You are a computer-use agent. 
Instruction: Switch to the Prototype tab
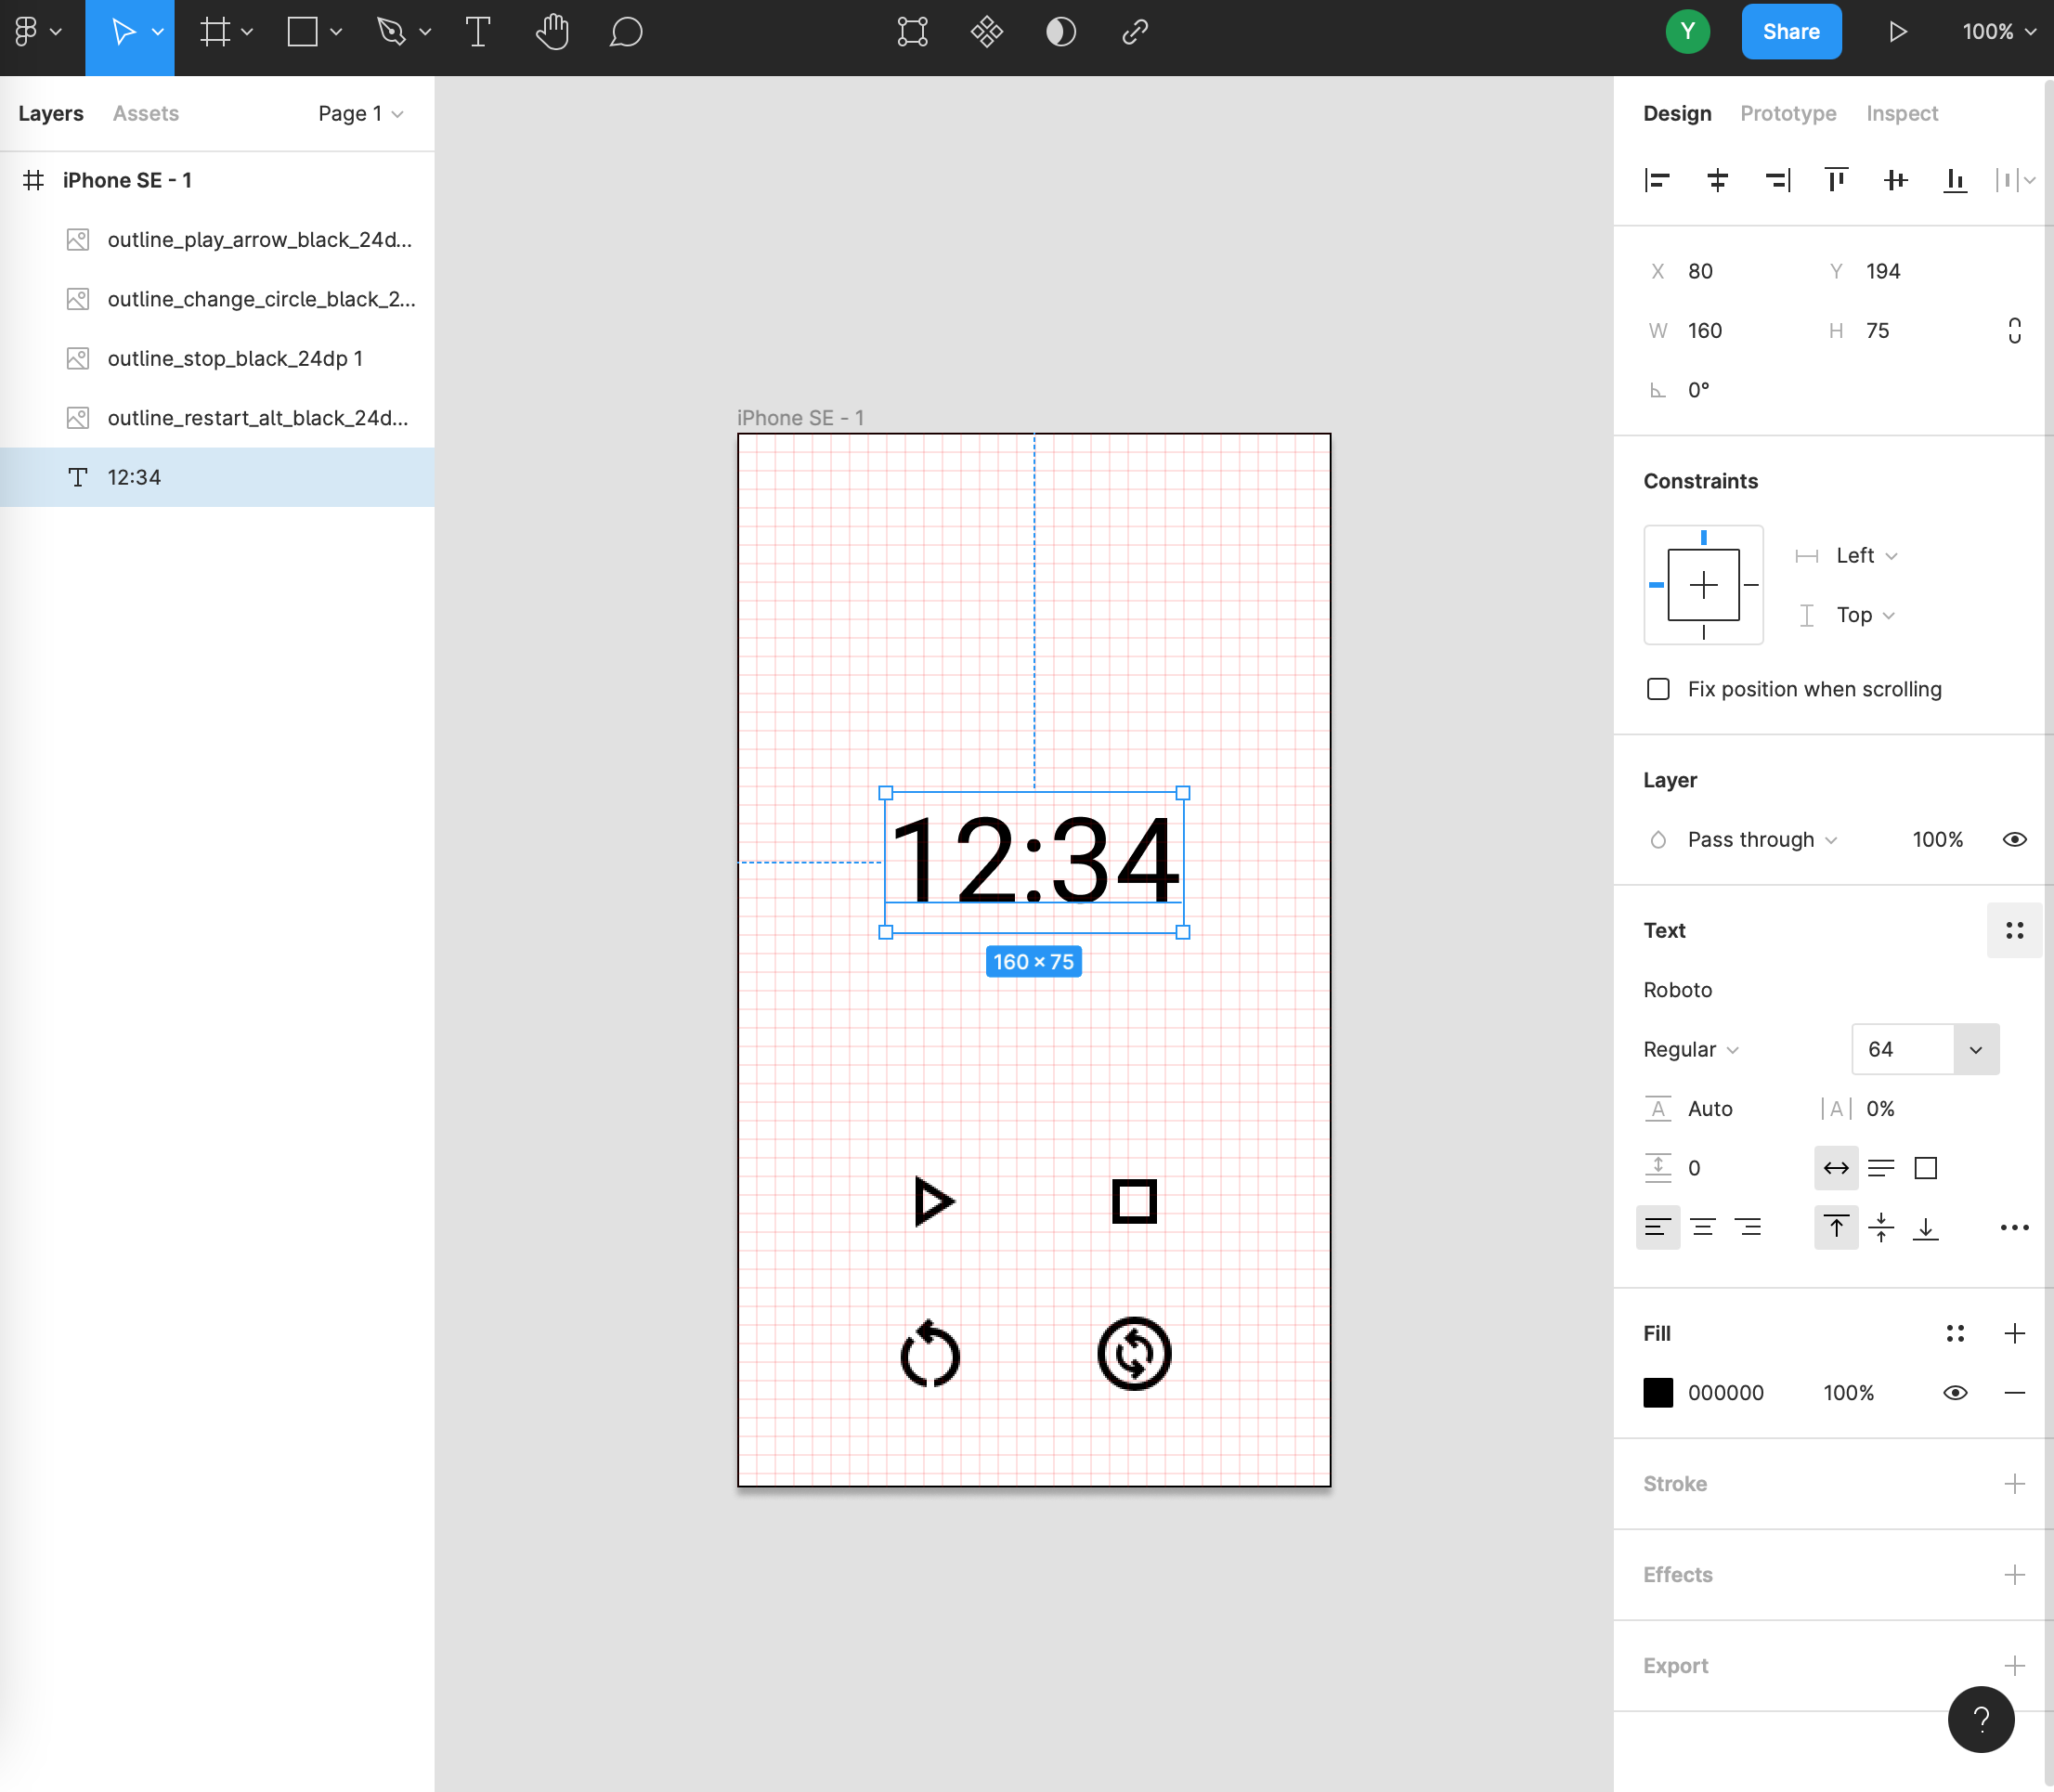point(1788,113)
